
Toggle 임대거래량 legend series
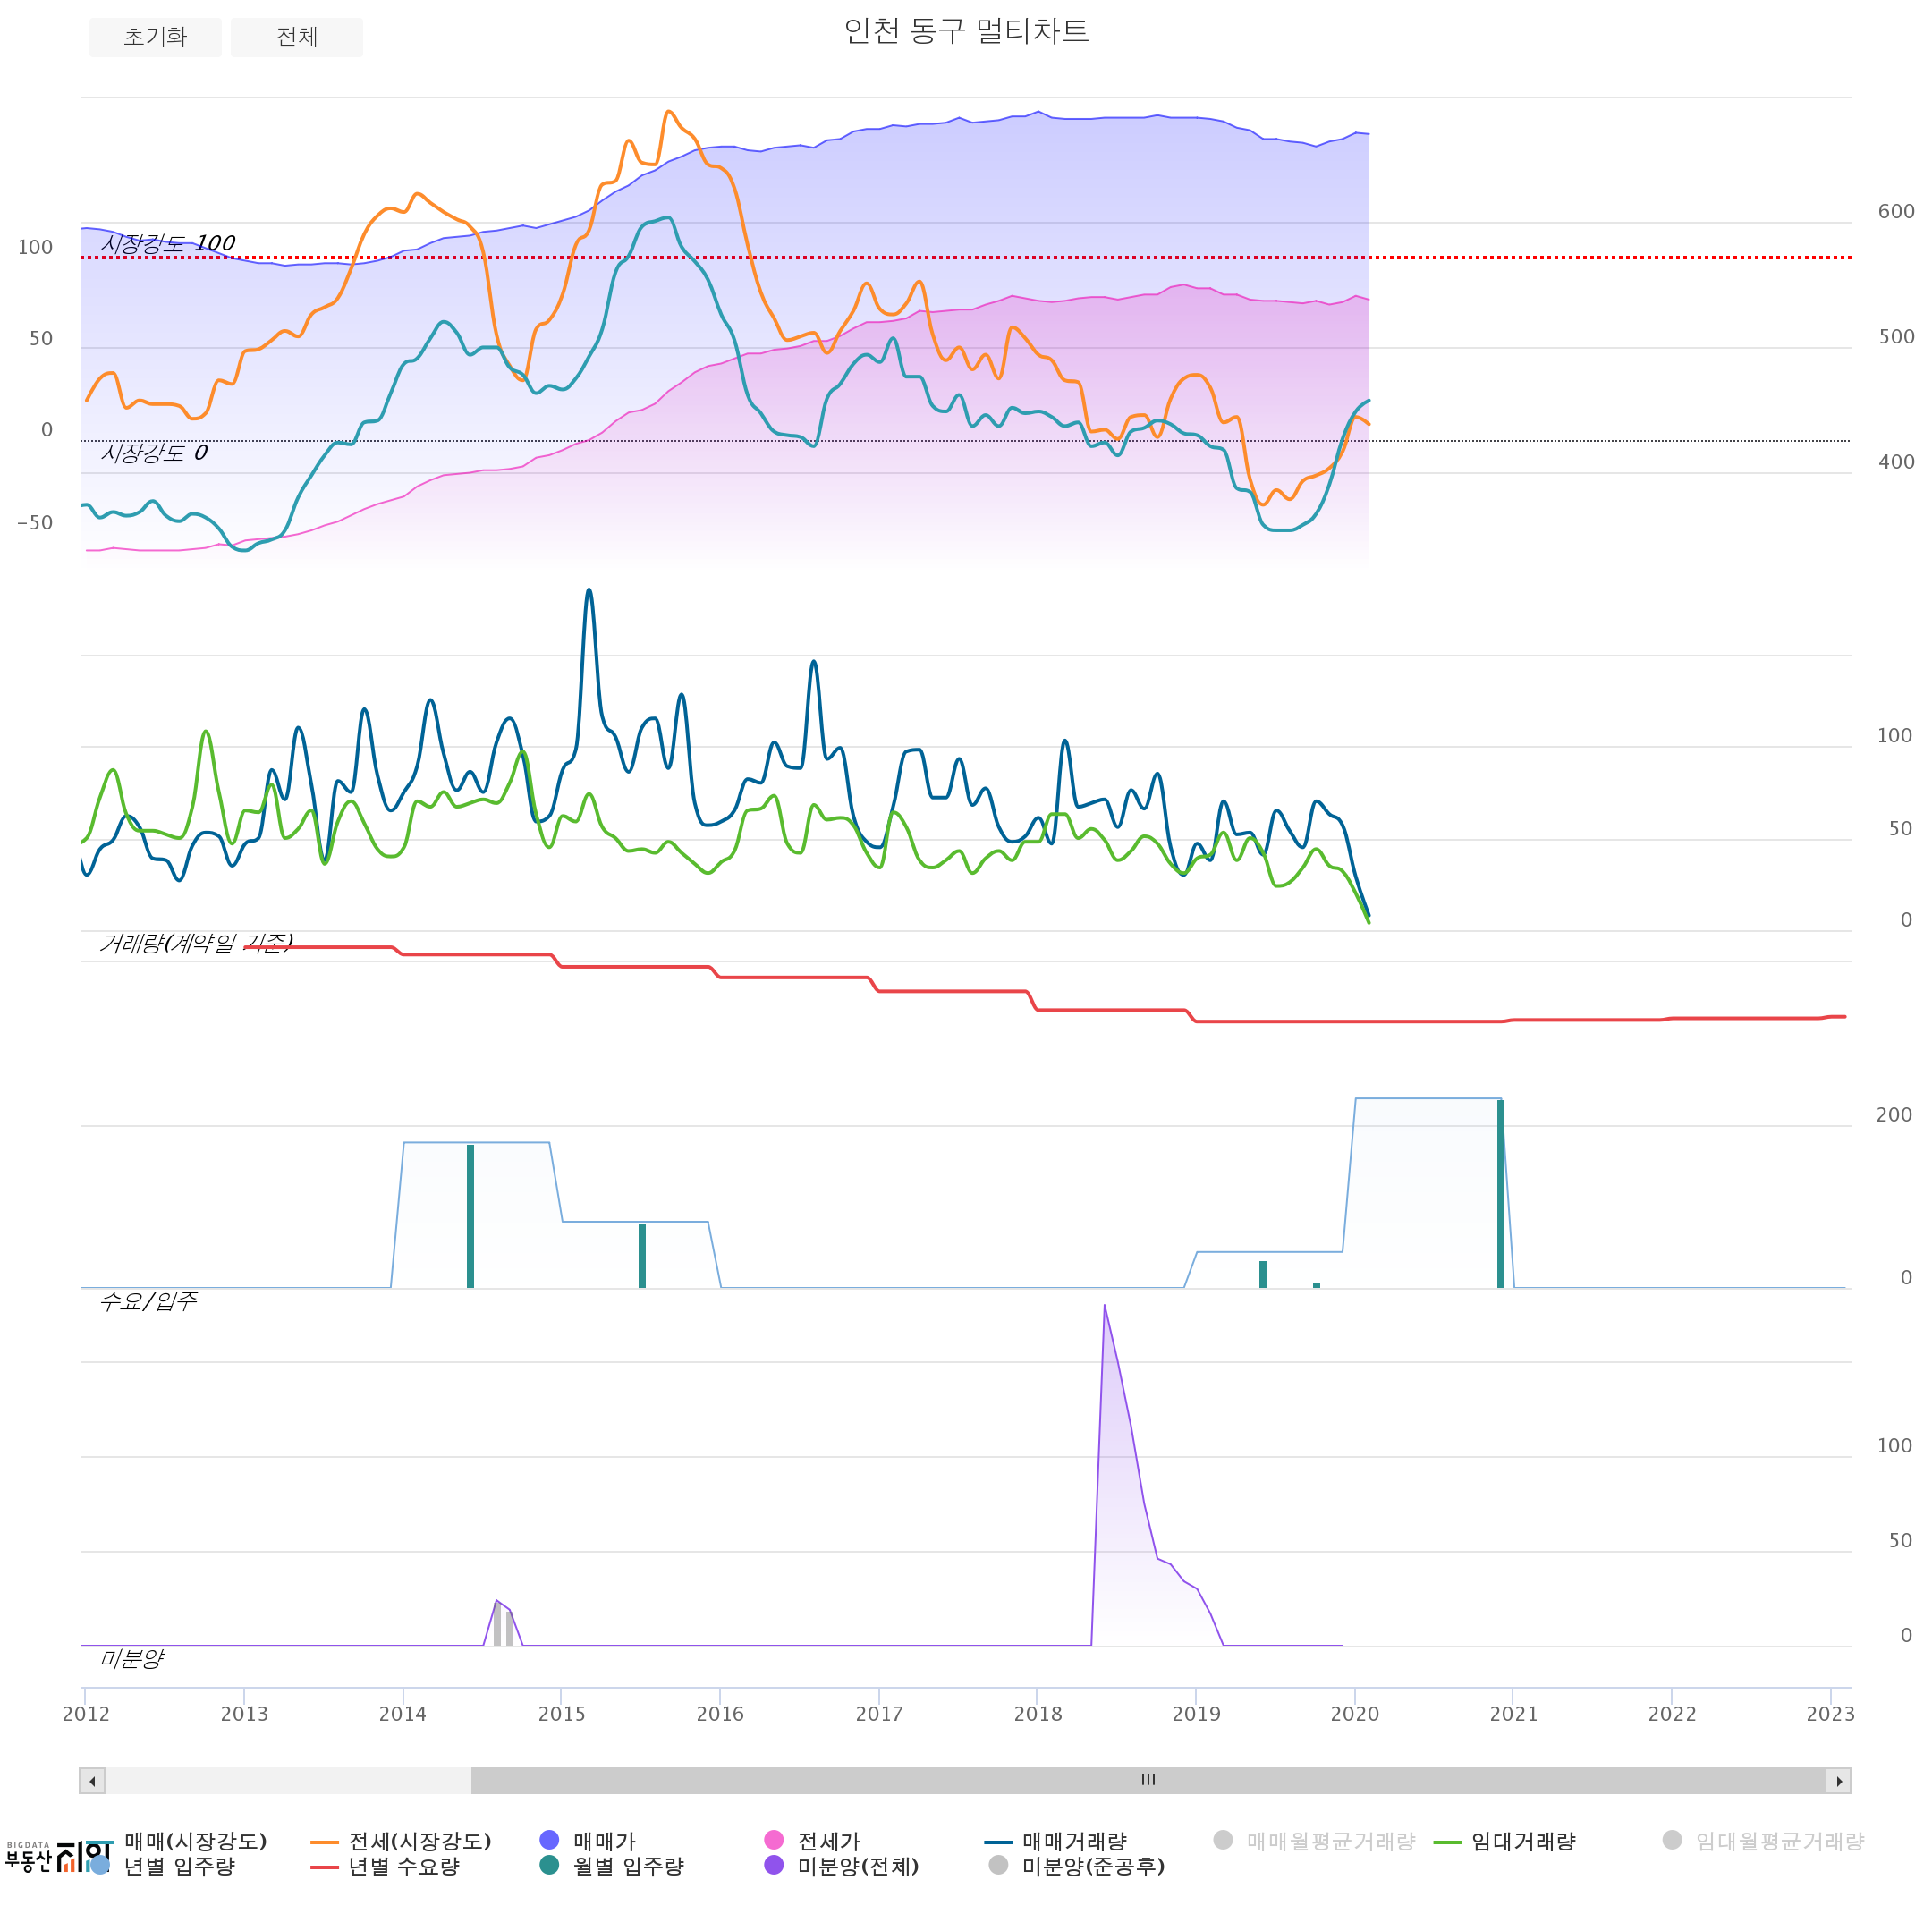click(x=1504, y=1841)
